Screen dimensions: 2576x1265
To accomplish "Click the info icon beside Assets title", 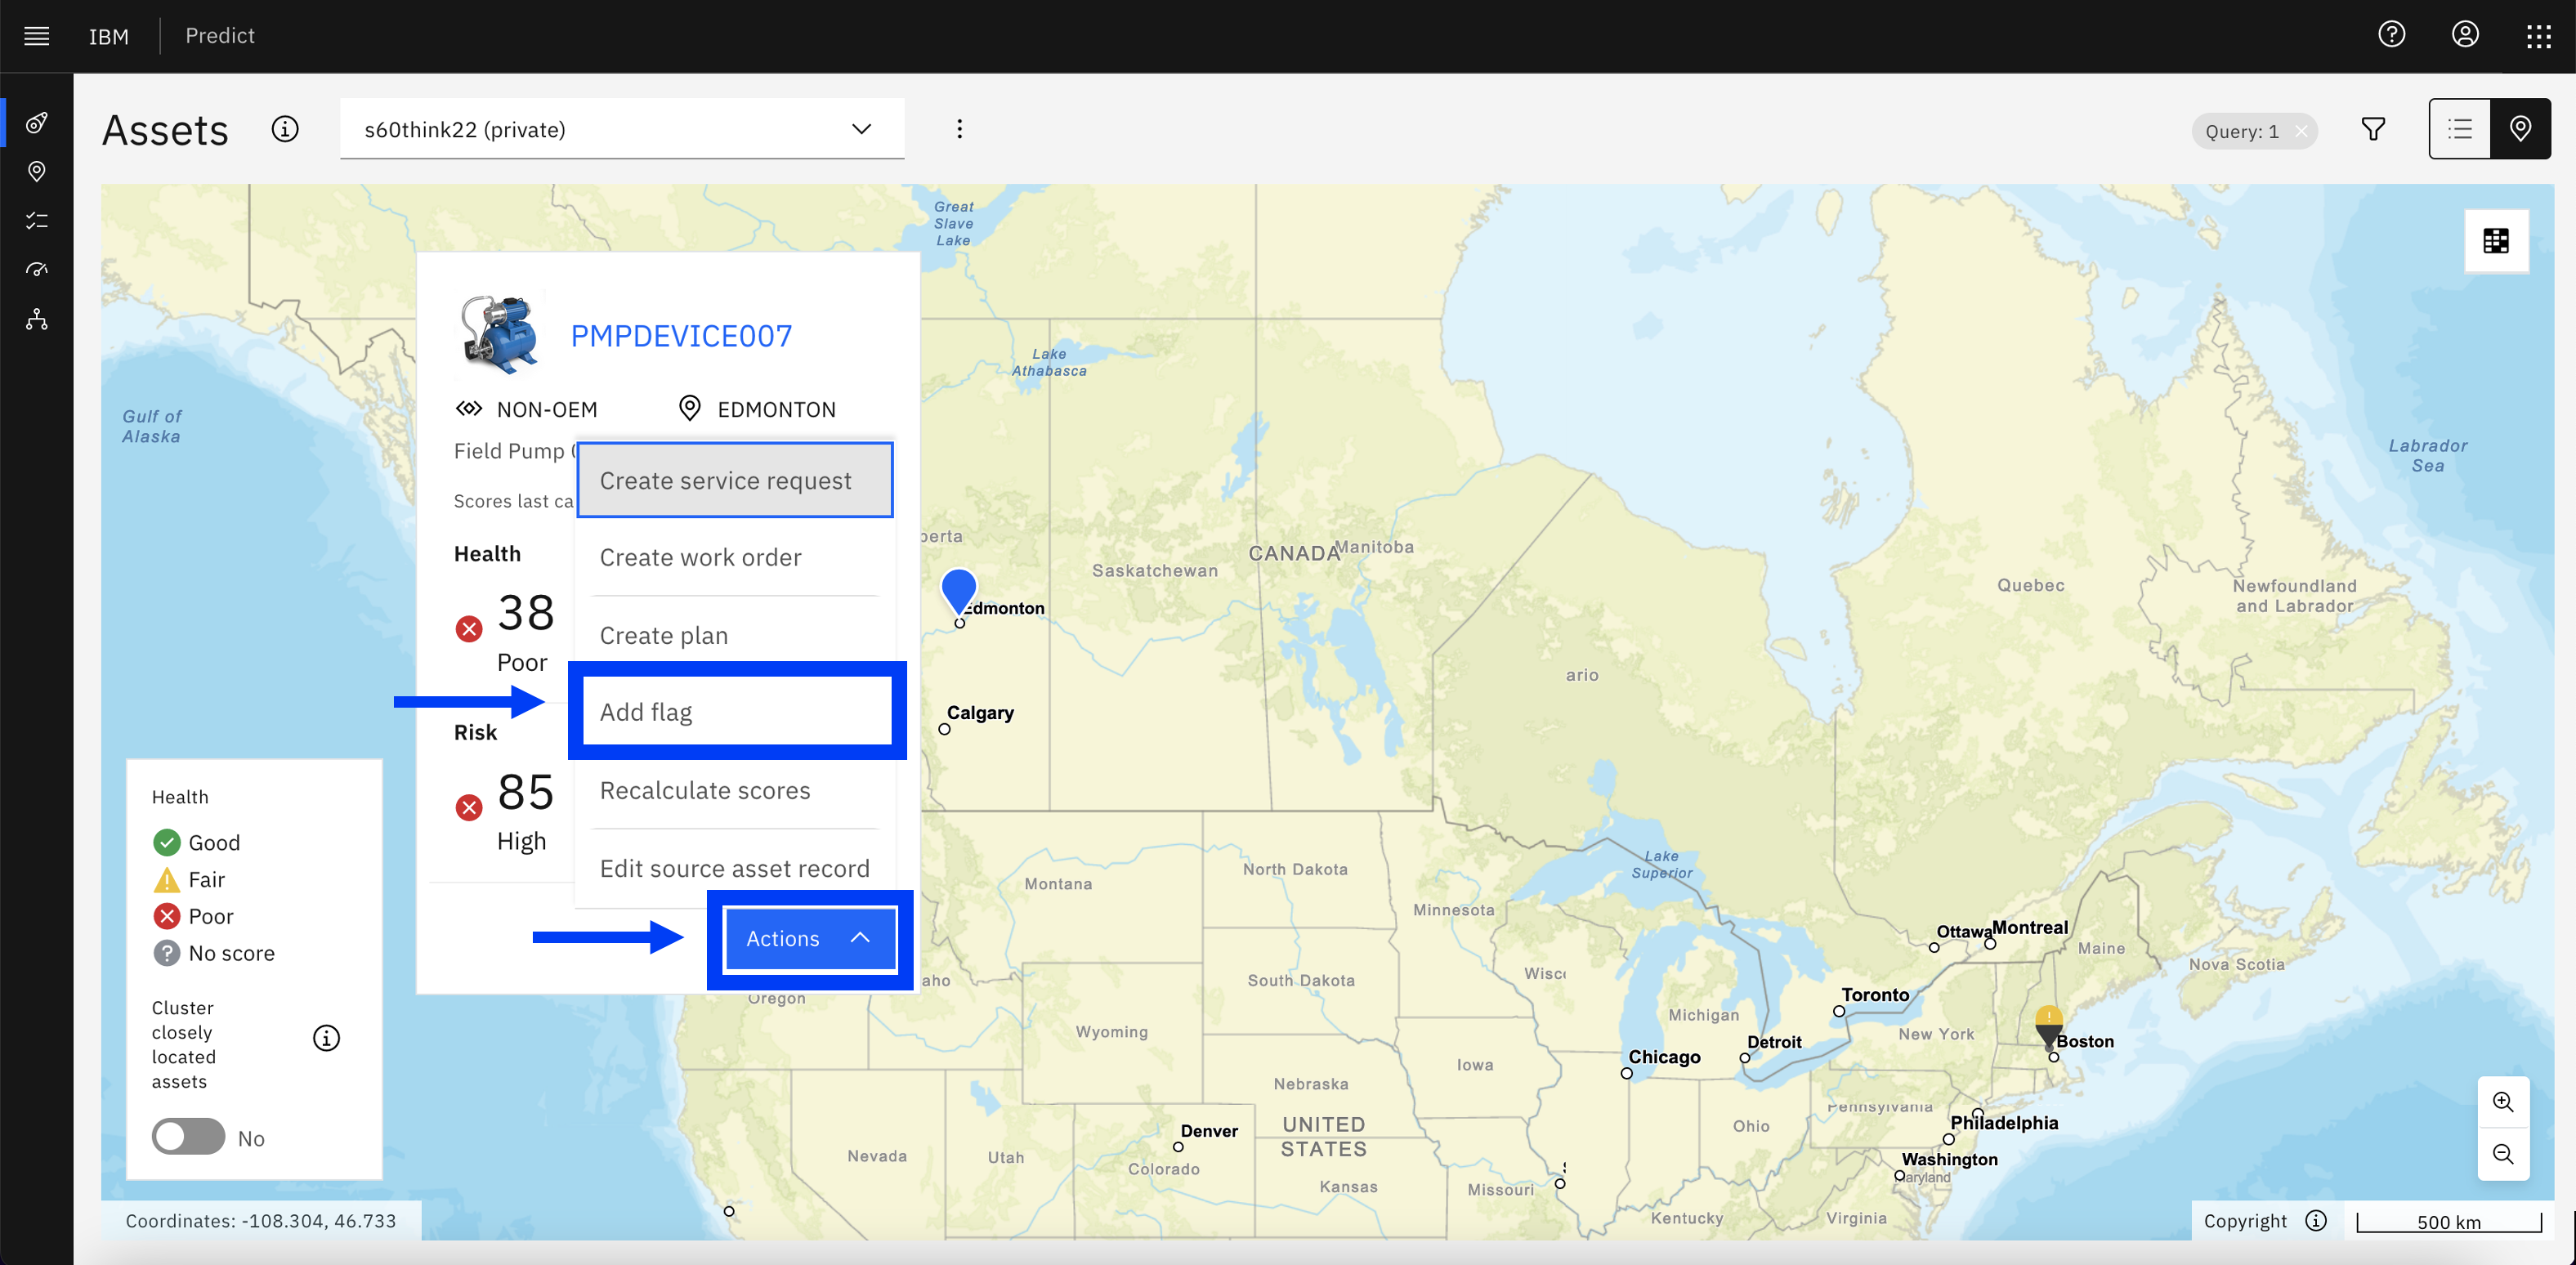I will [x=285, y=130].
